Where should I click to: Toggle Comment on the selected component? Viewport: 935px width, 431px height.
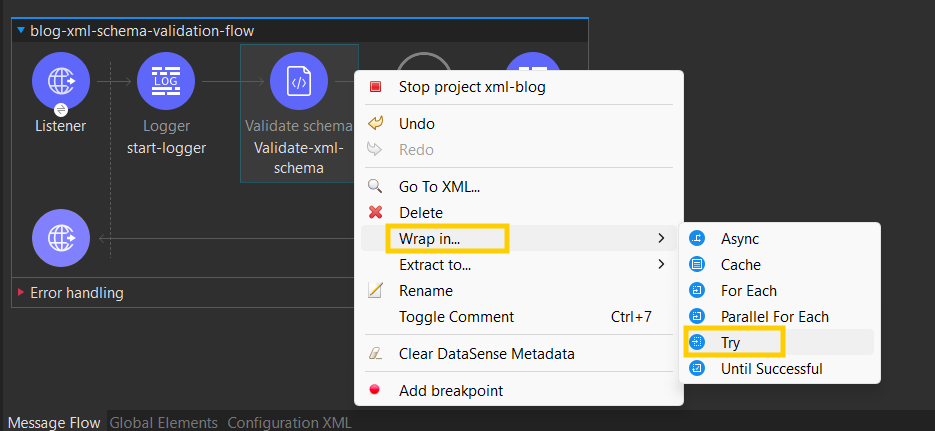(x=456, y=317)
